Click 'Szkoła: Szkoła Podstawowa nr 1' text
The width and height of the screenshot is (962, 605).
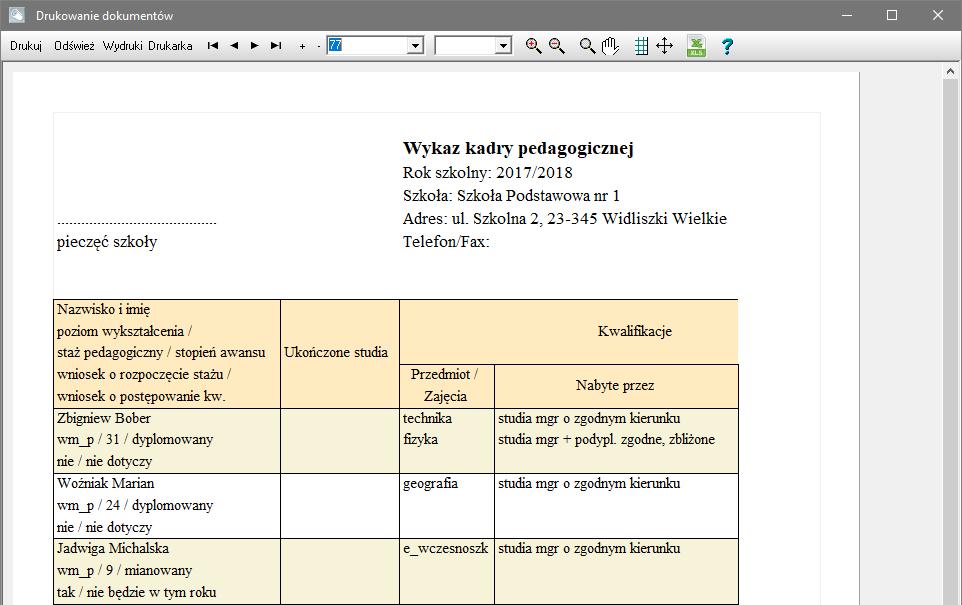pos(511,196)
